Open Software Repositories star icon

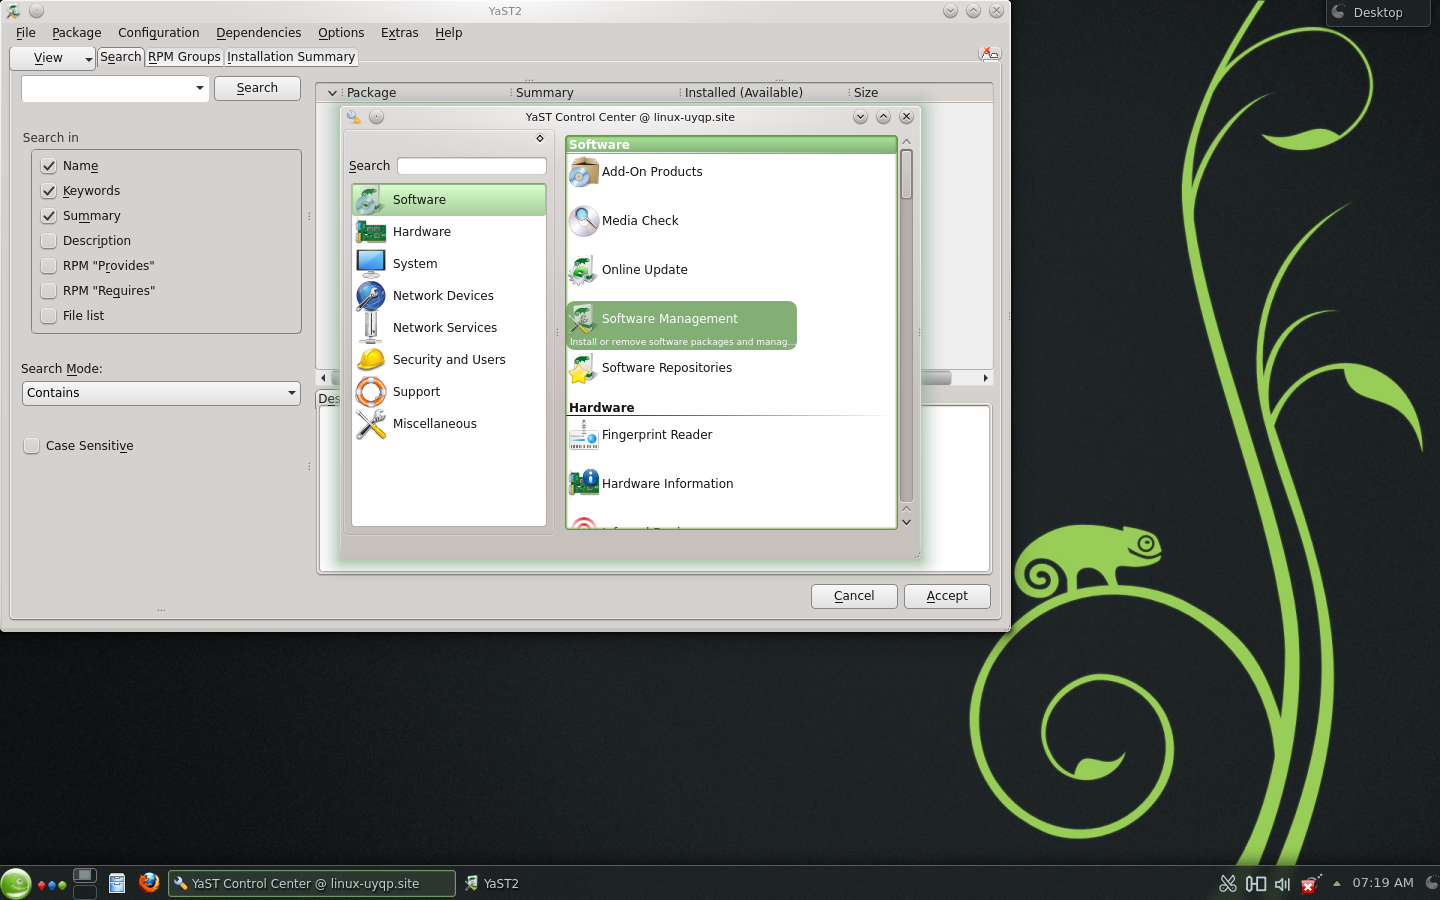(x=583, y=368)
